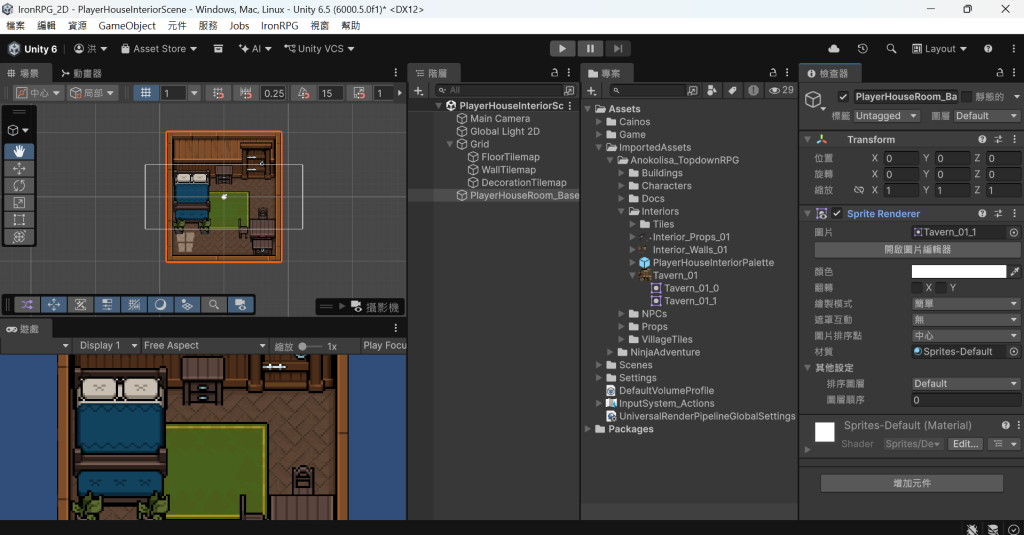Click the Open Sprite Editor button
Screen dimensions: 1024x535
click(917, 250)
